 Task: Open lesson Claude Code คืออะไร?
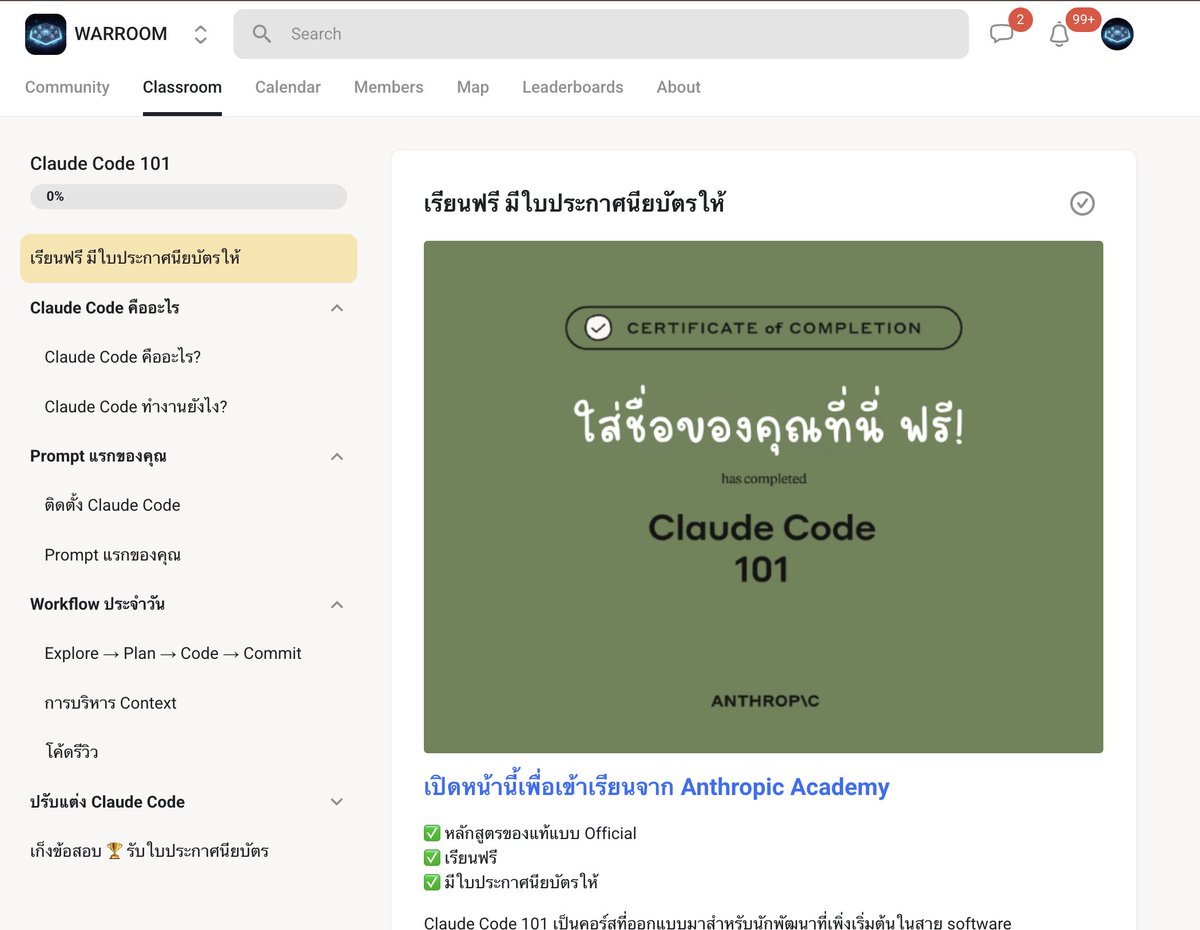[x=123, y=357]
